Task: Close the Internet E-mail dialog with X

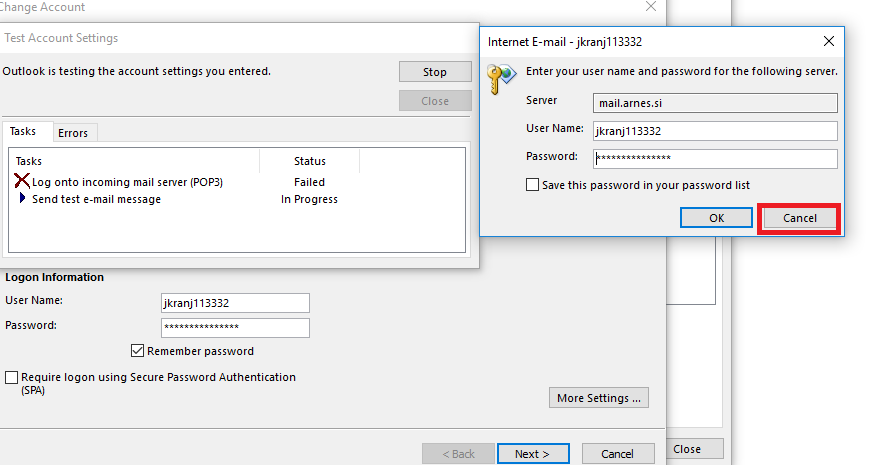Action: point(829,41)
